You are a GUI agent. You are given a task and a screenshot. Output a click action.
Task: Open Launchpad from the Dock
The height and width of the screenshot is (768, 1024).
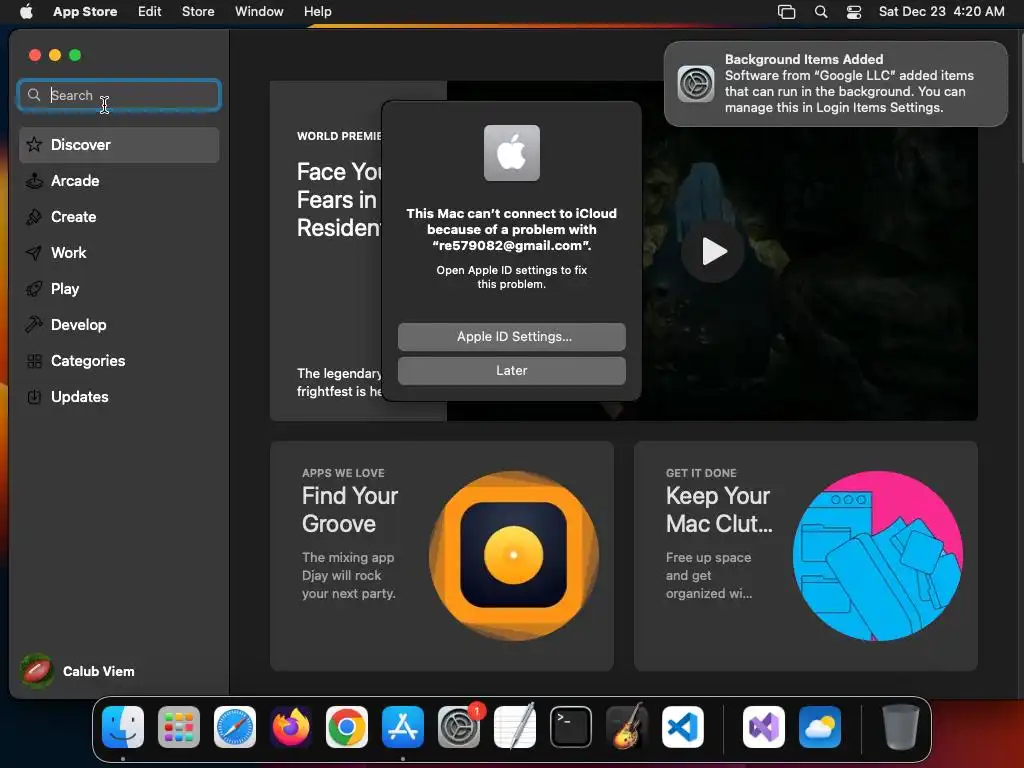click(x=179, y=727)
